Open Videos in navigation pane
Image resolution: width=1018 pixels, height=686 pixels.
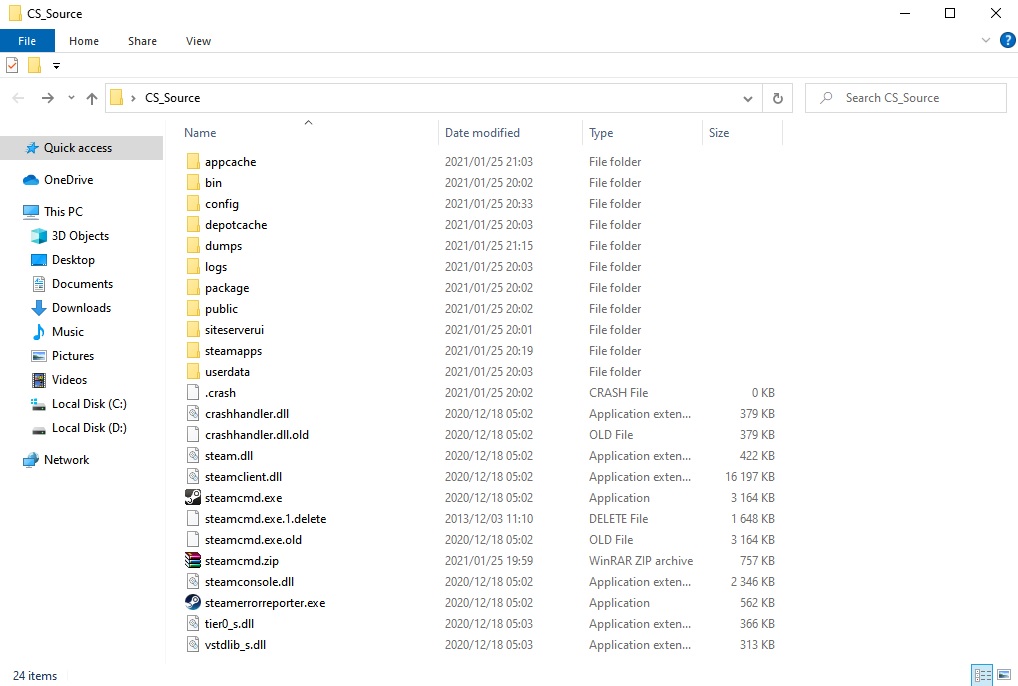[x=69, y=380]
